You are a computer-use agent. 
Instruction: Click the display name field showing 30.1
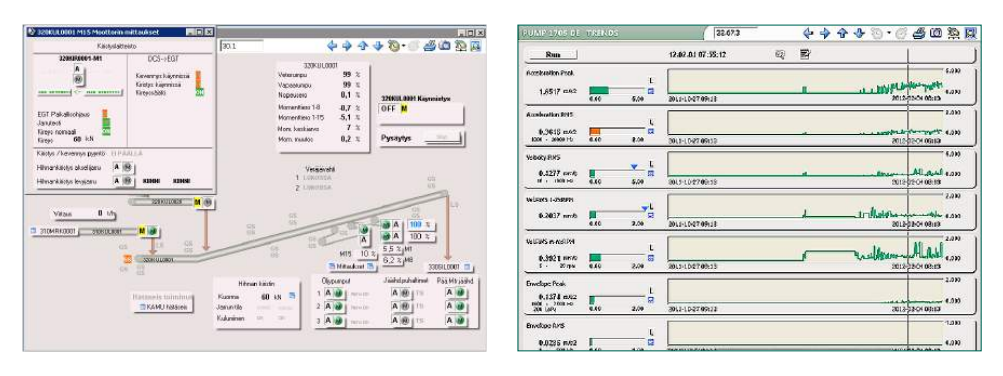click(x=241, y=46)
